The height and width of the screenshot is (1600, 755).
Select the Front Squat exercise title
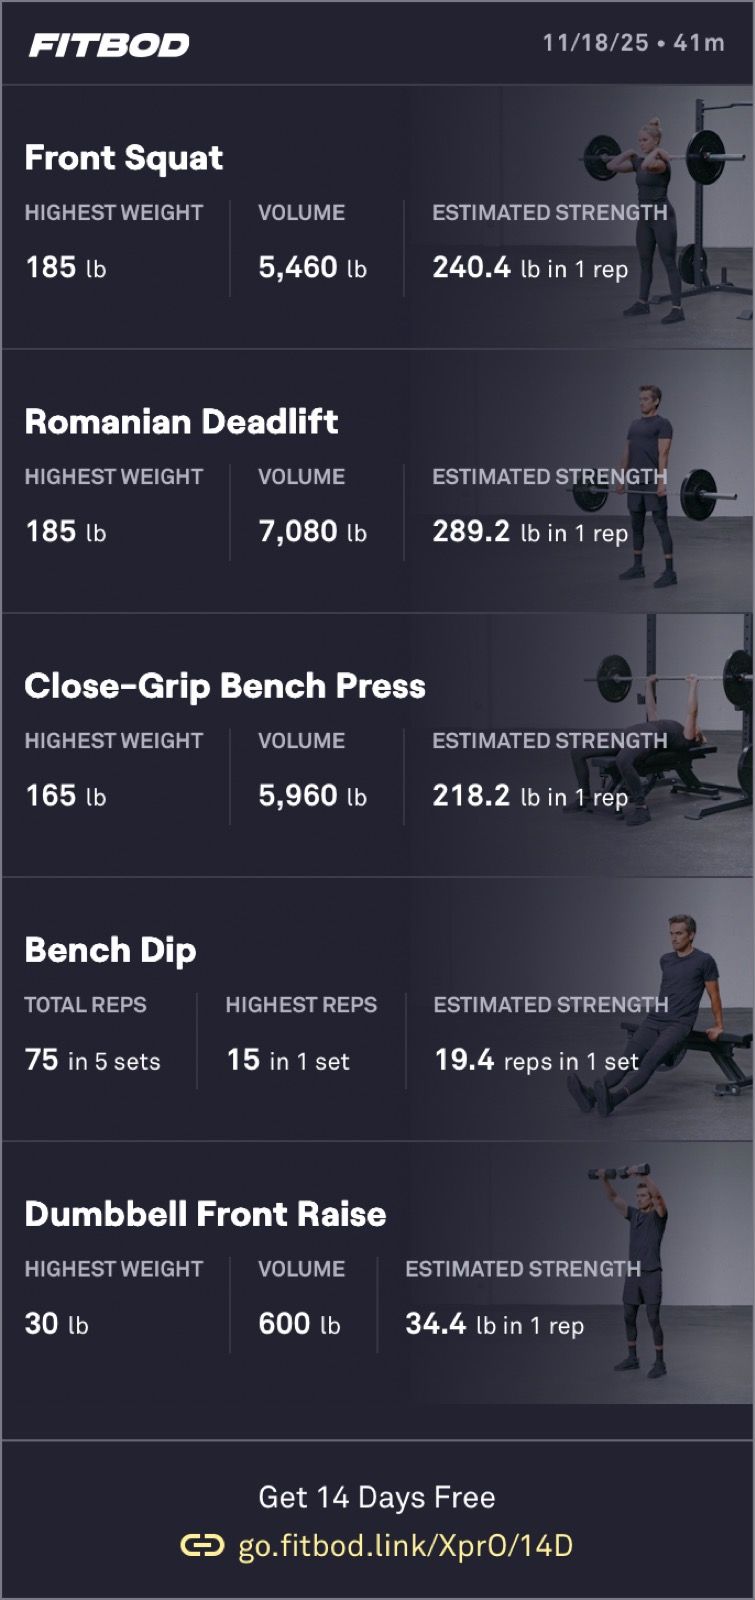click(122, 158)
